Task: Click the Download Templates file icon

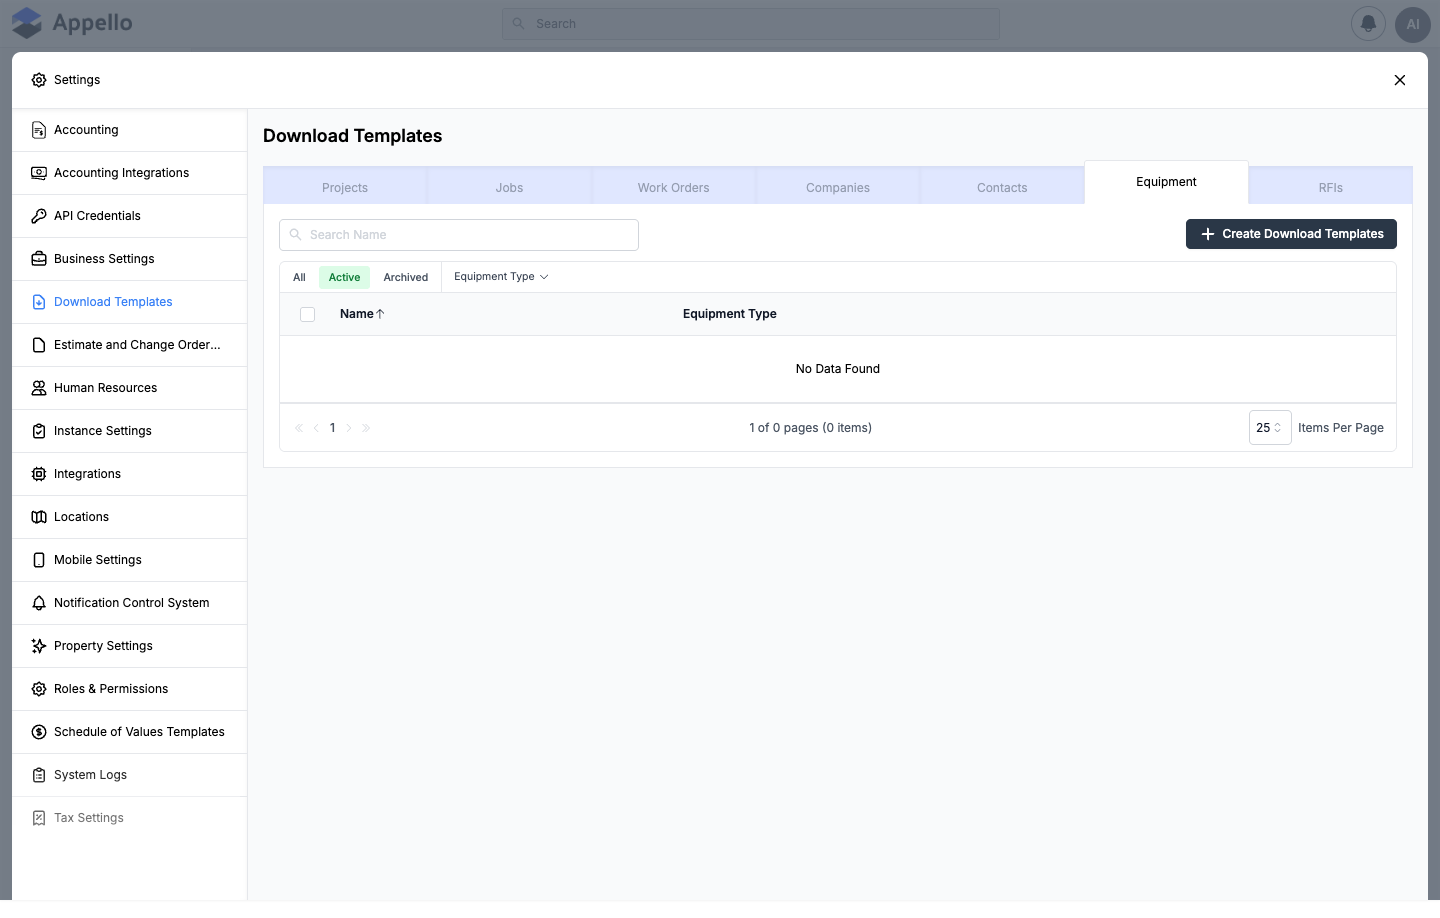Action: coord(39,302)
